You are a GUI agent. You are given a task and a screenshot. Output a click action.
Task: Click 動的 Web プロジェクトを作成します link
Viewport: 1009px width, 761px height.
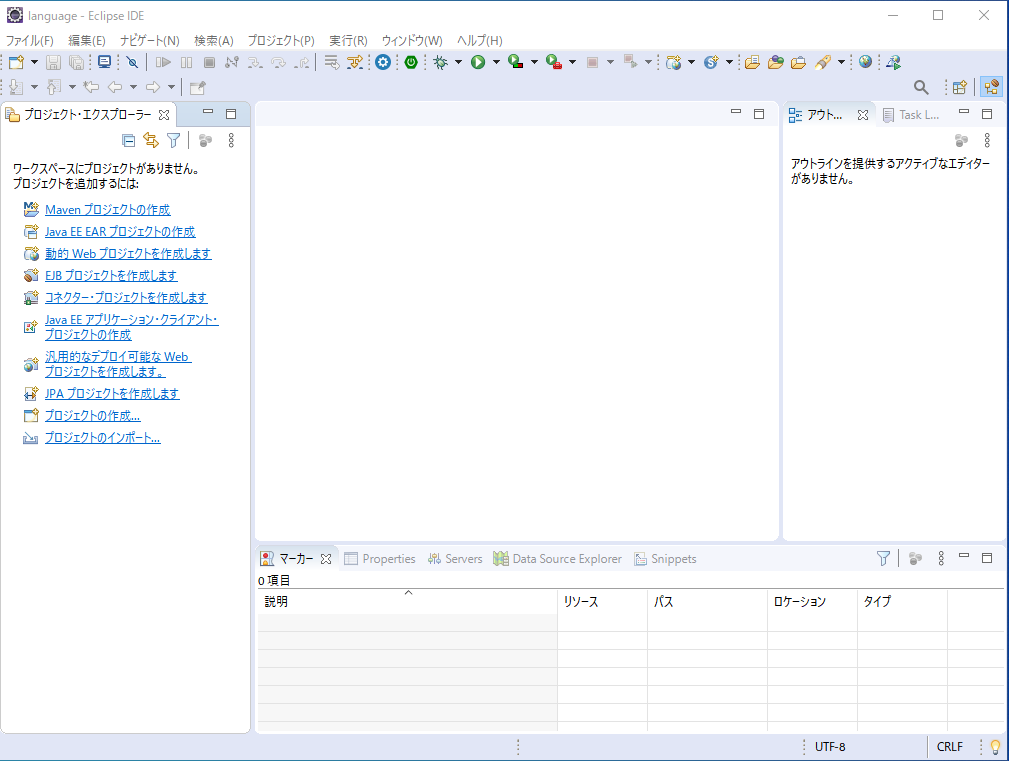tap(128, 253)
